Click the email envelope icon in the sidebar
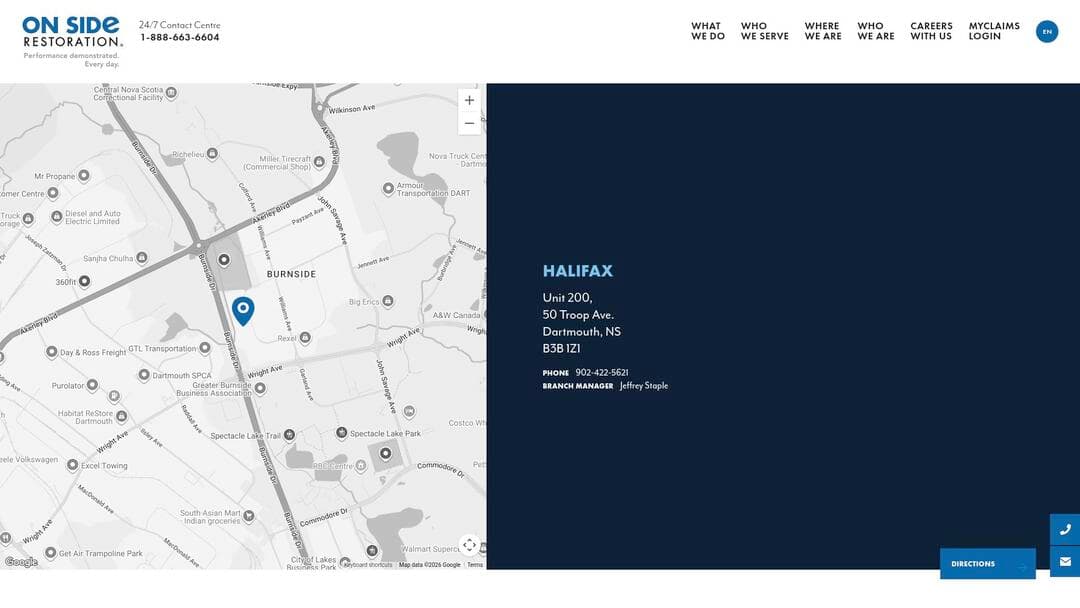This screenshot has width=1080, height=608. pyautogui.click(x=1064, y=561)
